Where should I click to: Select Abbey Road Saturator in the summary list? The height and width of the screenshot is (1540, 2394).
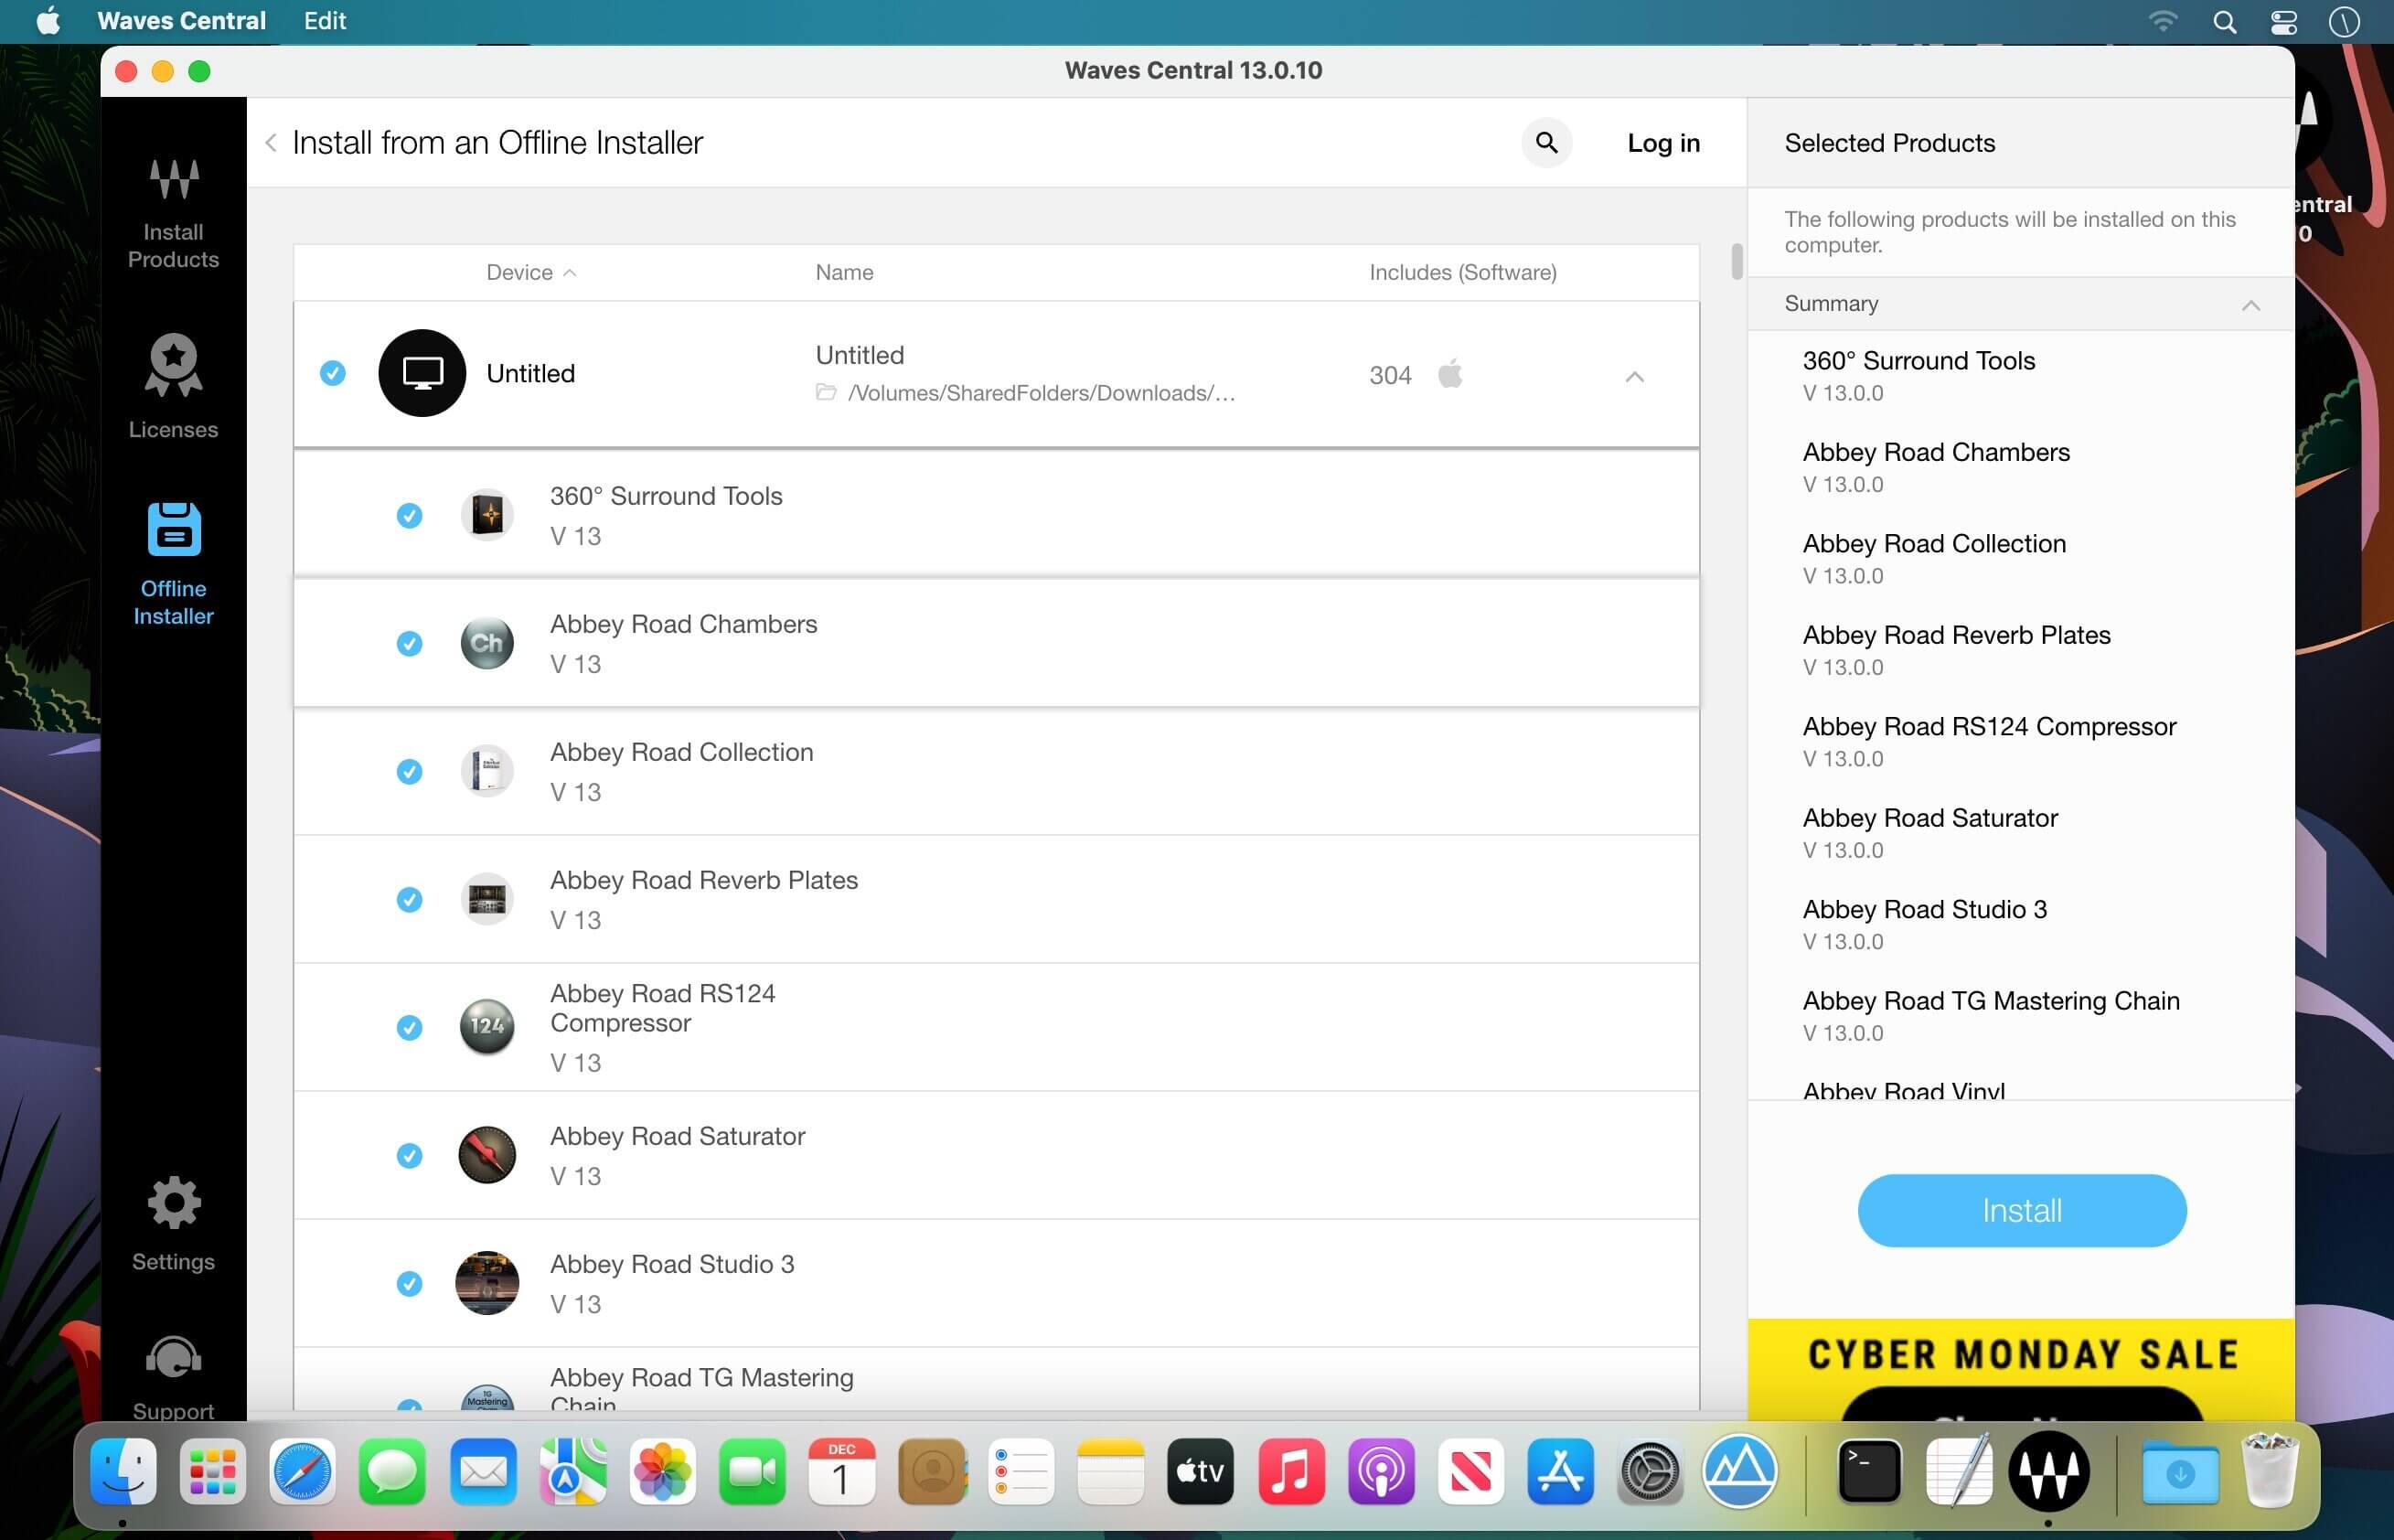click(1929, 818)
